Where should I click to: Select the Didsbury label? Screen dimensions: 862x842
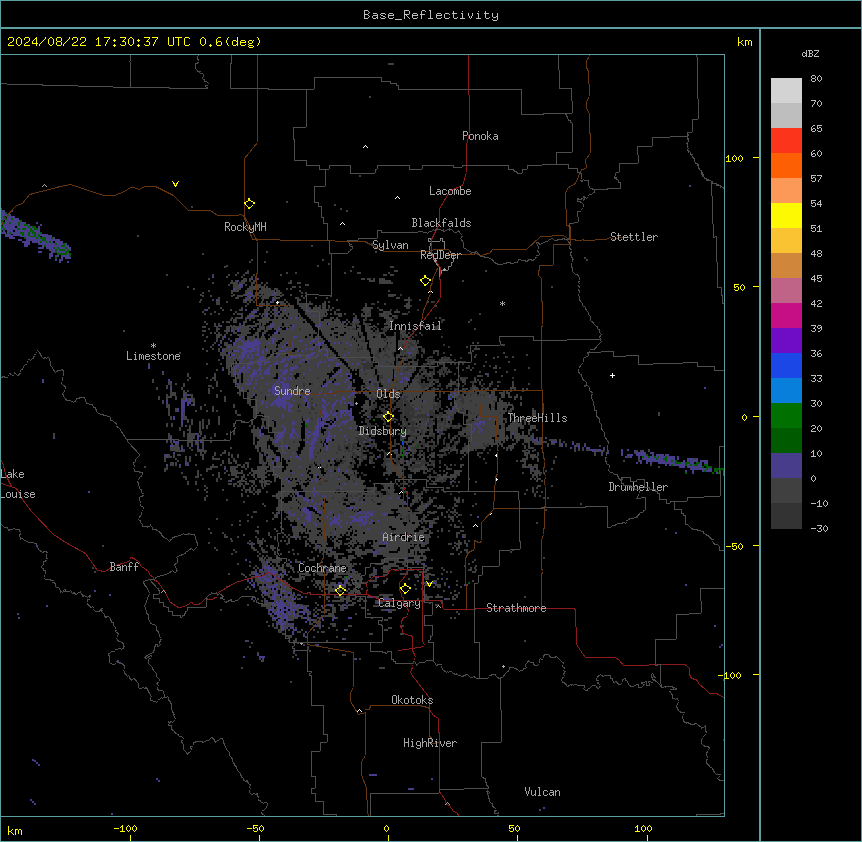[x=383, y=431]
